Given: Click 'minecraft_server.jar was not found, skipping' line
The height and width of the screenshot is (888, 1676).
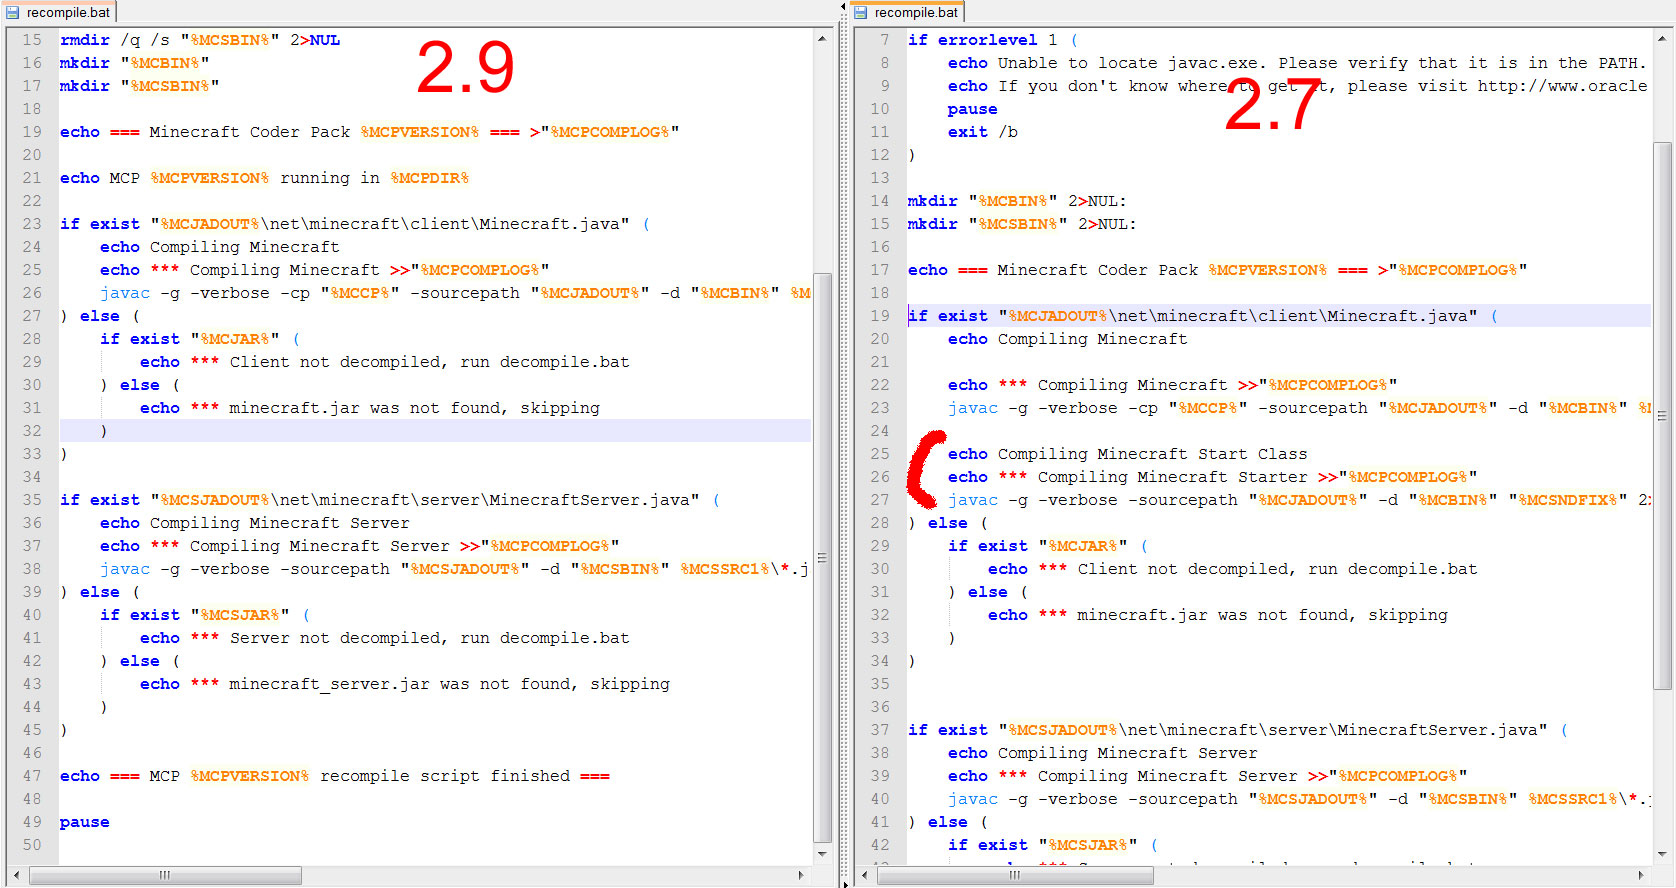Looking at the screenshot, I should [x=405, y=684].
